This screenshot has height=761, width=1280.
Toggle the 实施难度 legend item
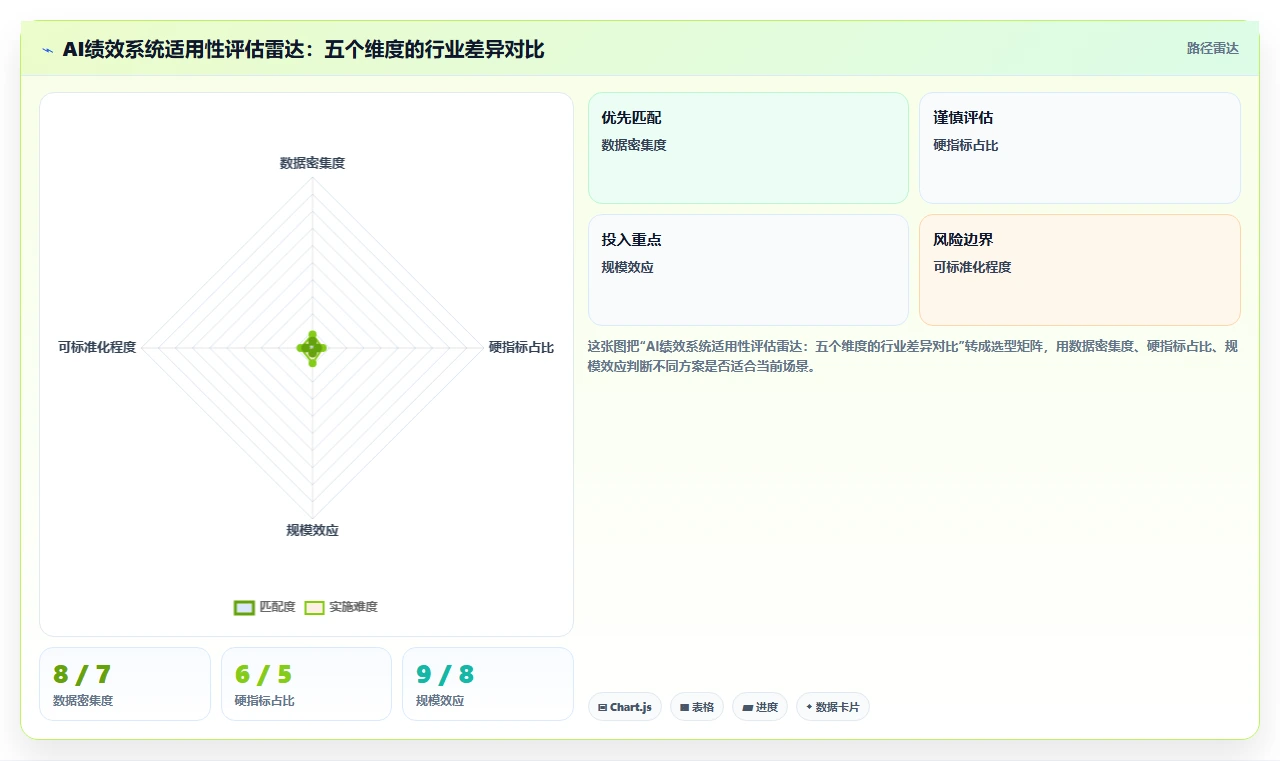(341, 607)
